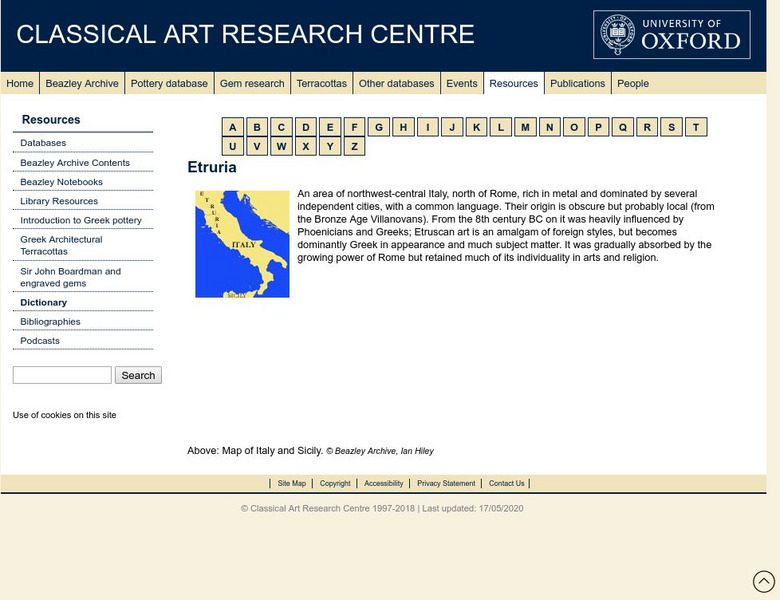Open the People tab
Image resolution: width=780 pixels, height=600 pixels.
click(x=633, y=84)
